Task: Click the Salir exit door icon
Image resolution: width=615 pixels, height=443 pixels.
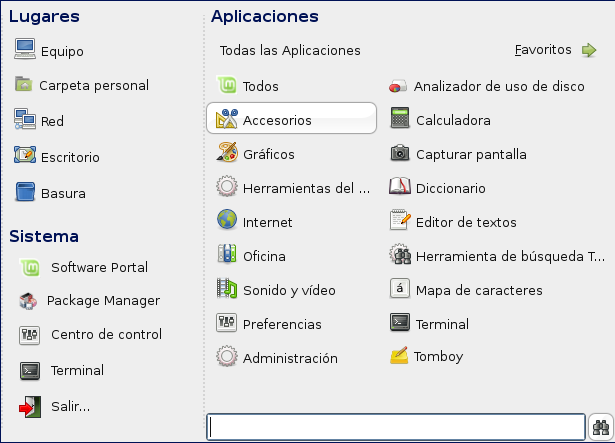Action: pyautogui.click(x=30, y=407)
